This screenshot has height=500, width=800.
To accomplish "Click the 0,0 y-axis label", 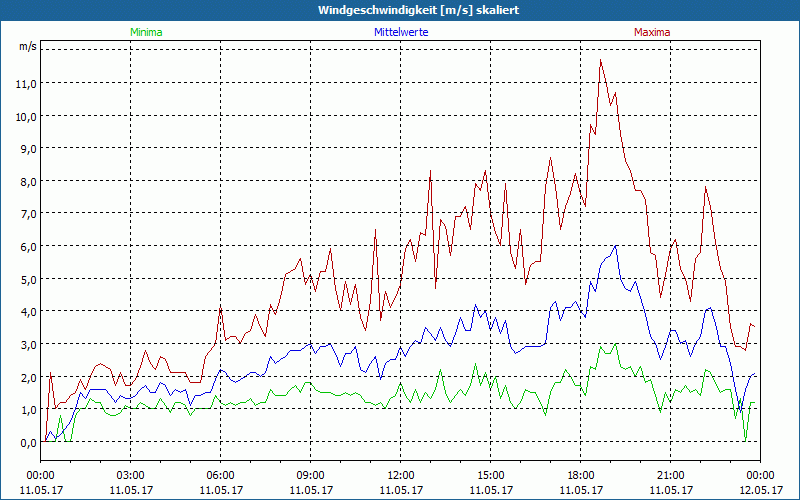I will (x=27, y=442).
